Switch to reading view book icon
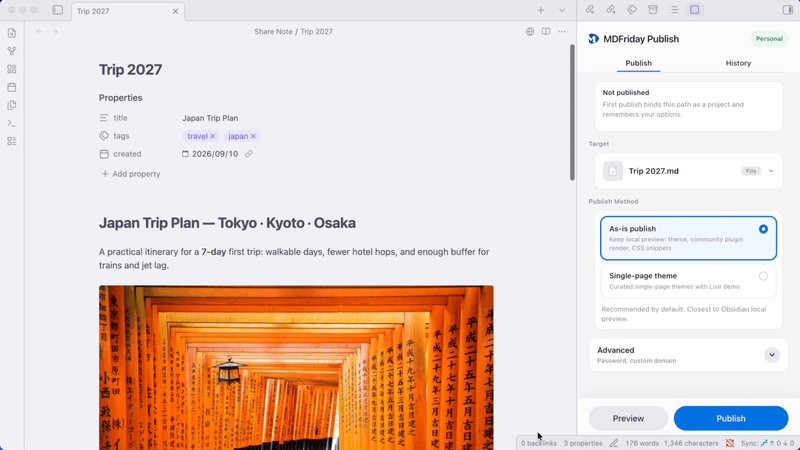The width and height of the screenshot is (800, 450). 546,32
